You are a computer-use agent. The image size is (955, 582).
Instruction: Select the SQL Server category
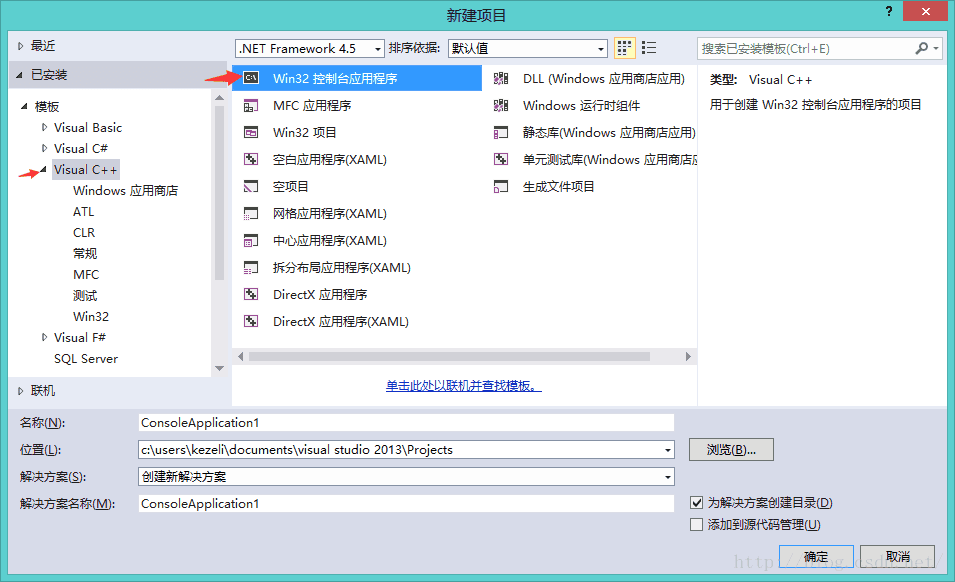[86, 359]
